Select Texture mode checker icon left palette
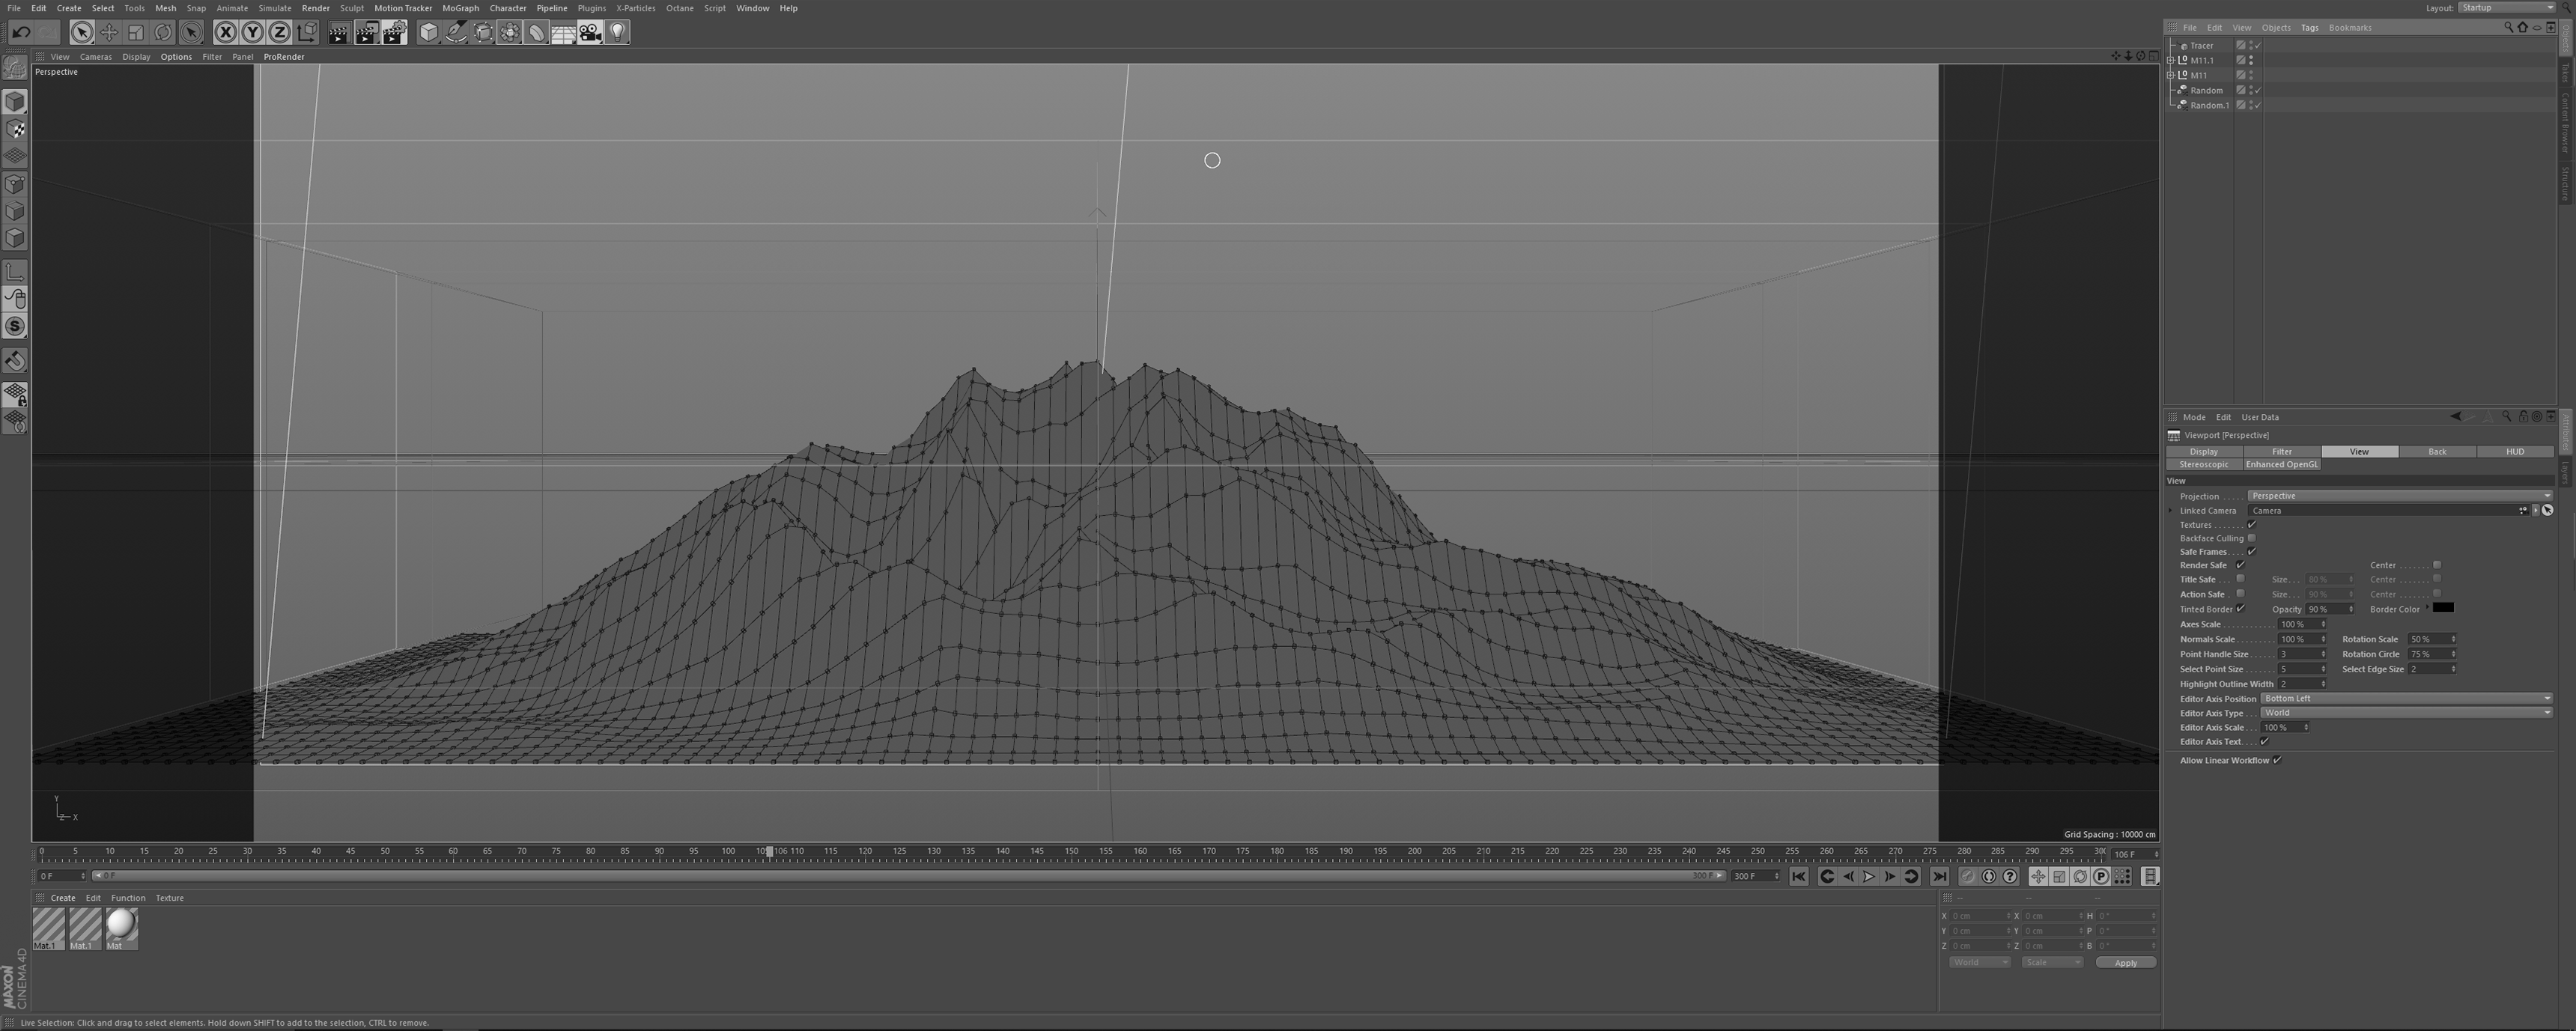Image resolution: width=2576 pixels, height=1031 pixels. pyautogui.click(x=15, y=129)
